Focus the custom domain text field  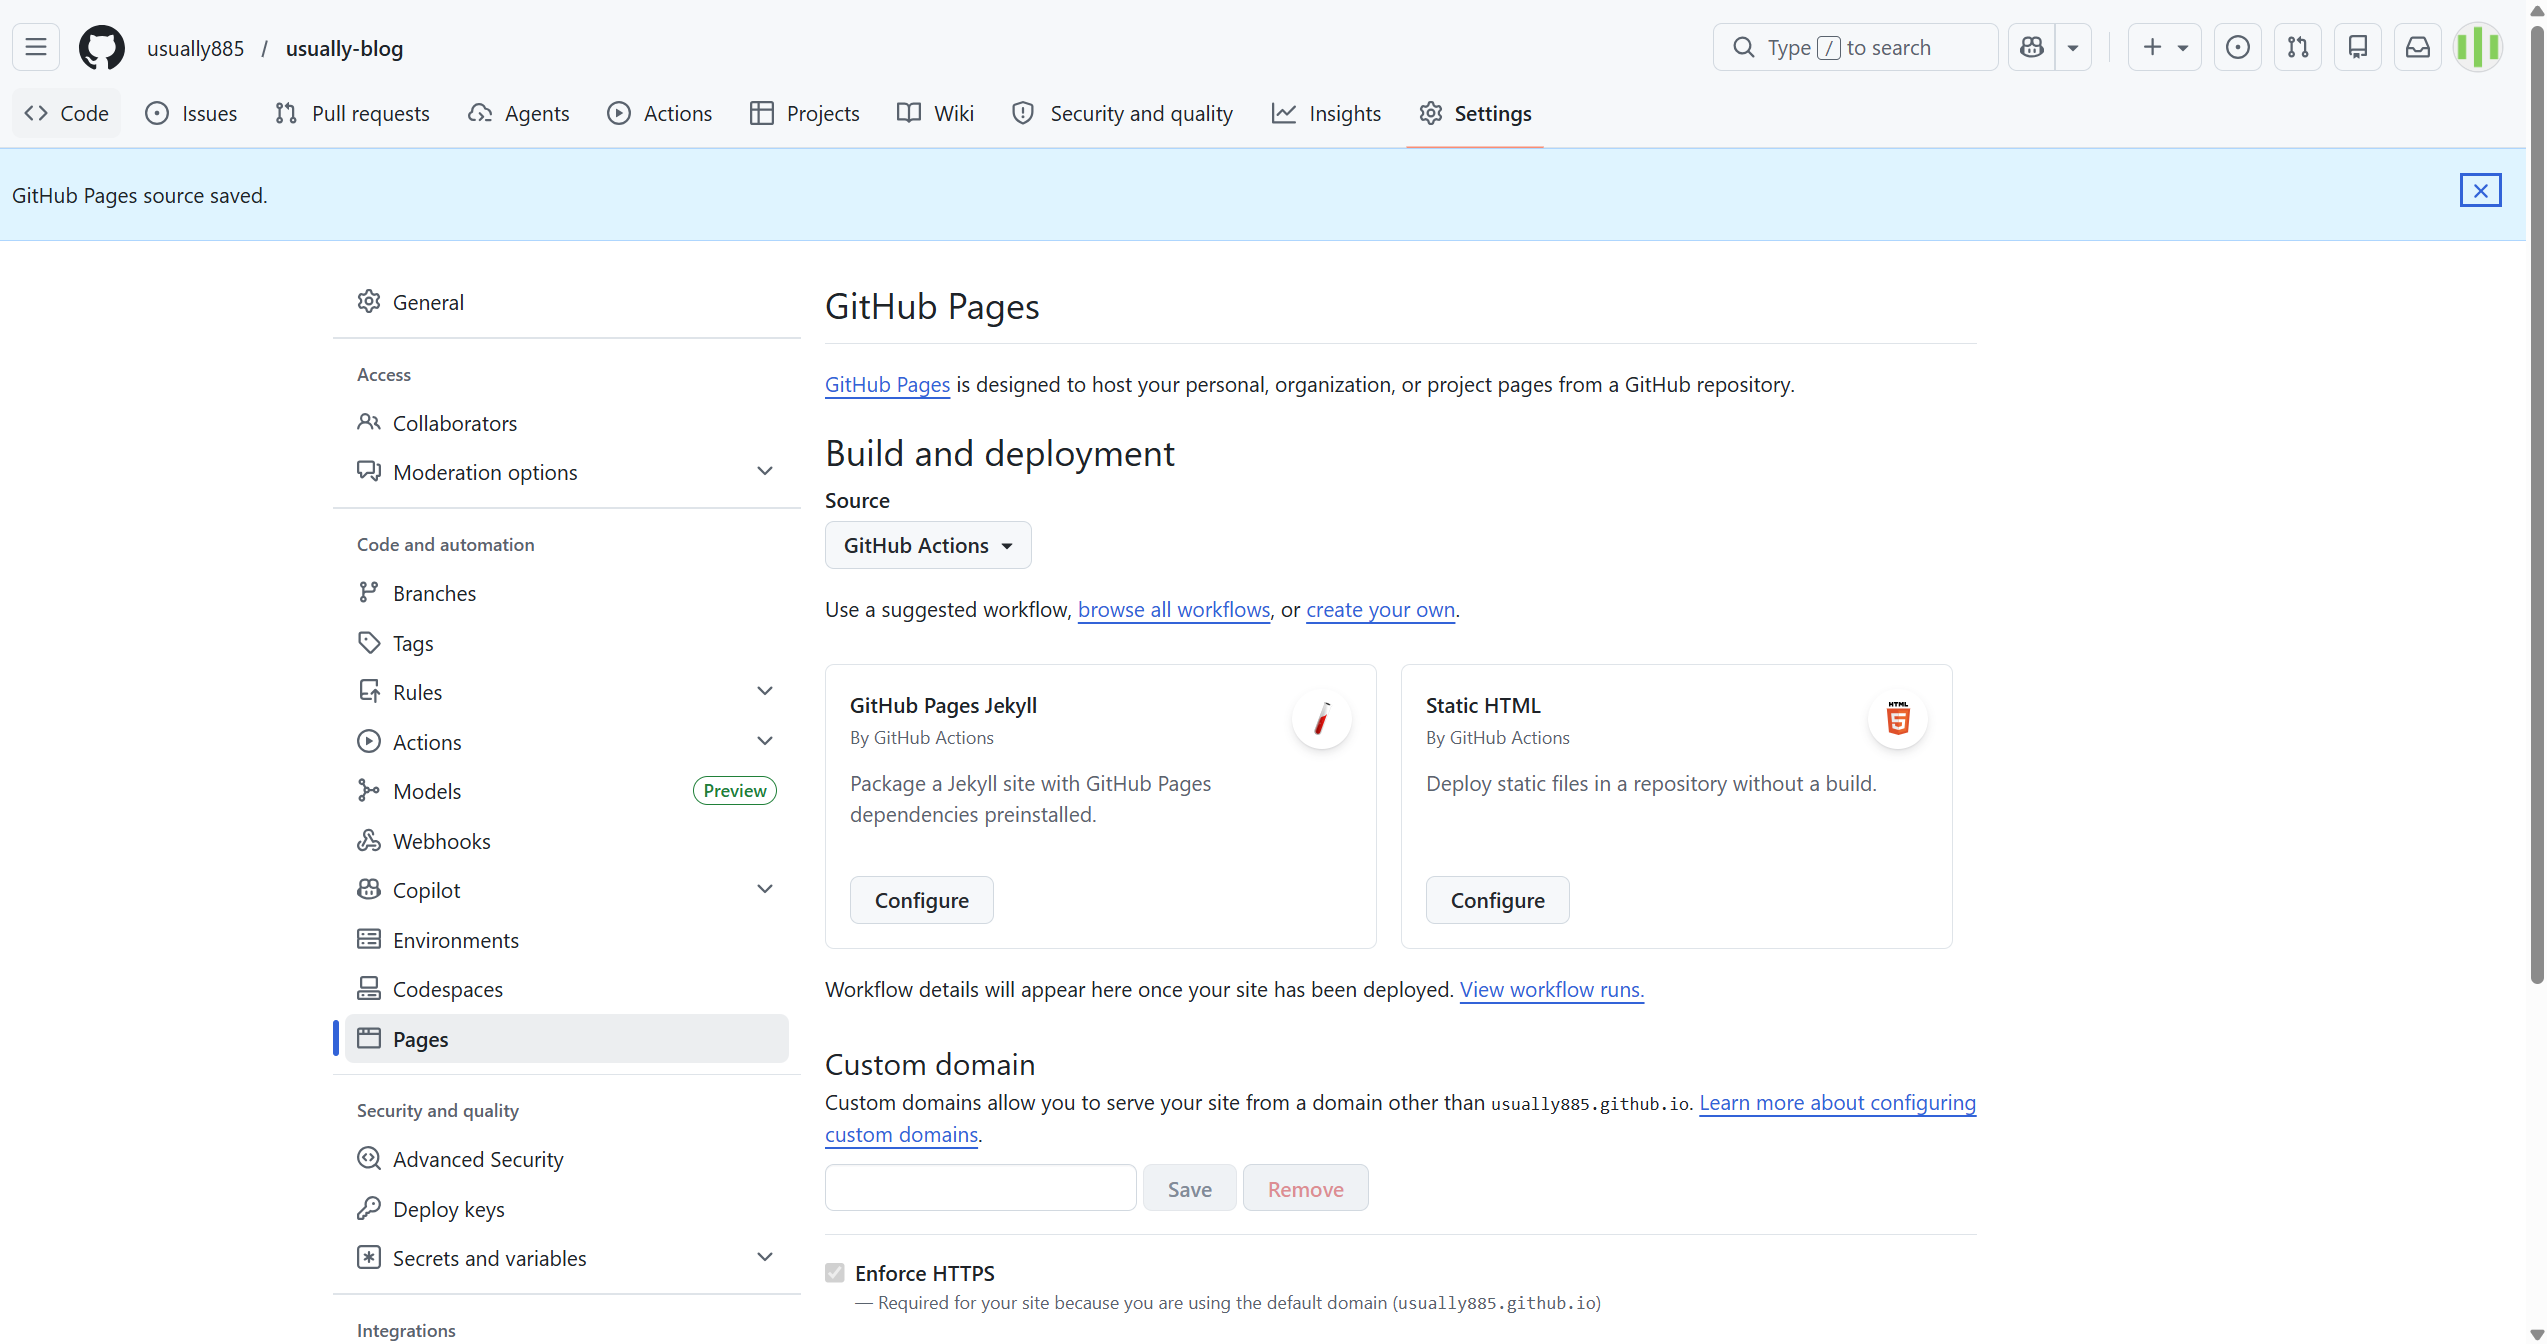980,1188
